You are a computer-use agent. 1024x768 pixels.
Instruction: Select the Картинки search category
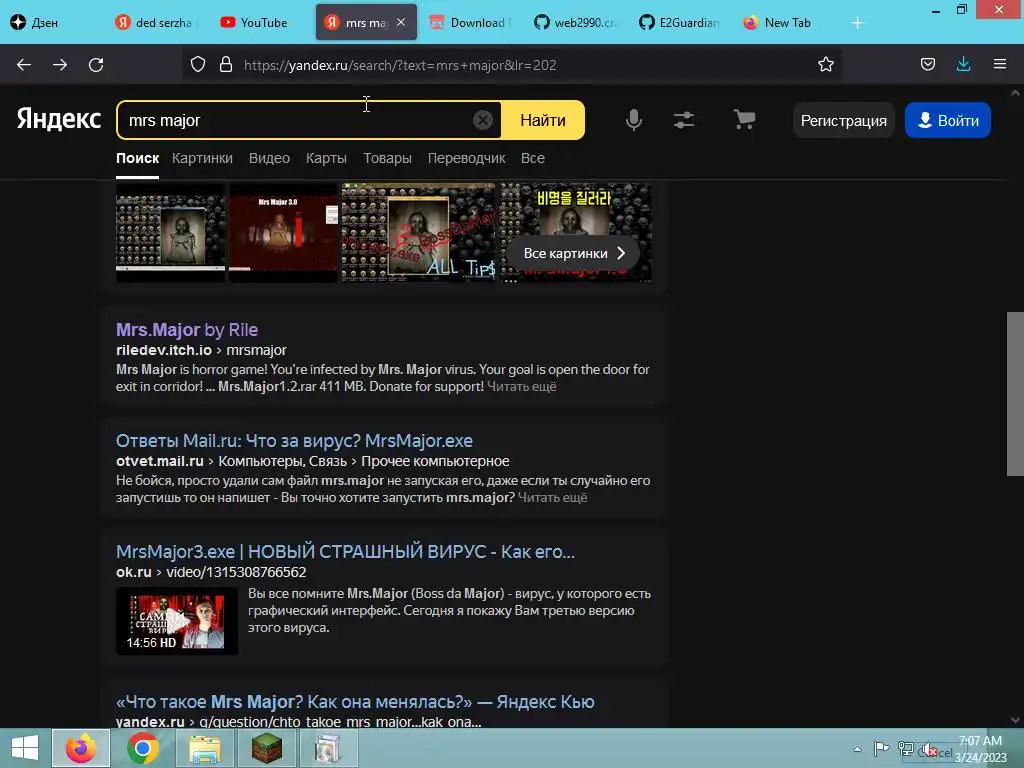pyautogui.click(x=202, y=158)
